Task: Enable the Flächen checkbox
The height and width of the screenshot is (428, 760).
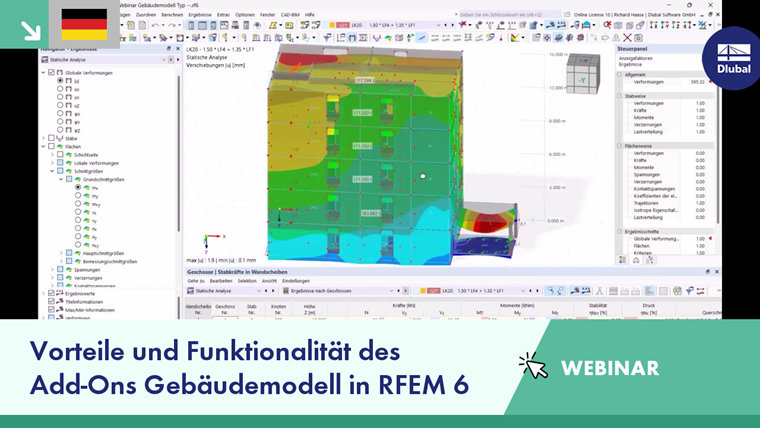Action: (x=51, y=146)
